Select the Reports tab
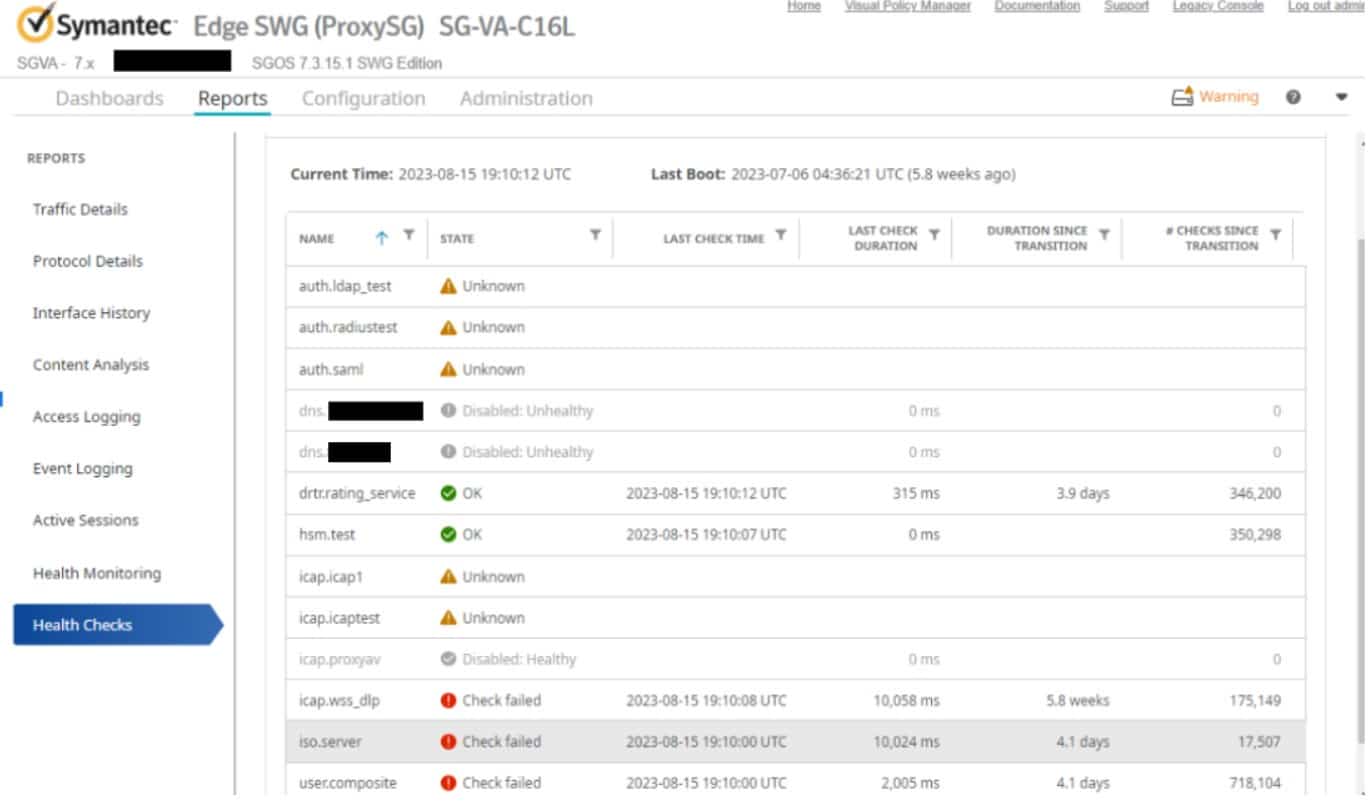This screenshot has width=1370, height=806. 233,98
